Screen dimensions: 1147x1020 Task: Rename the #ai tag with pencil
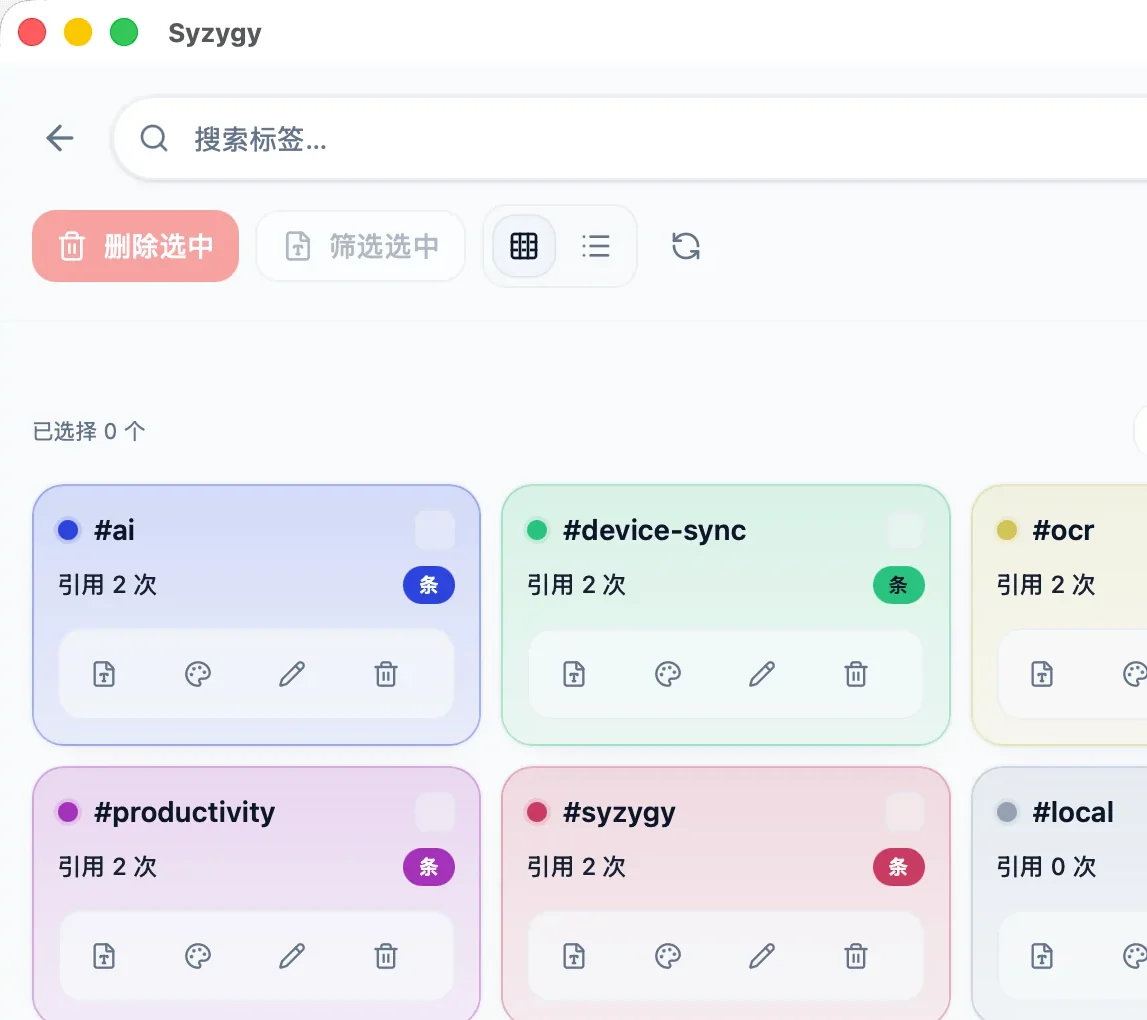pos(292,673)
